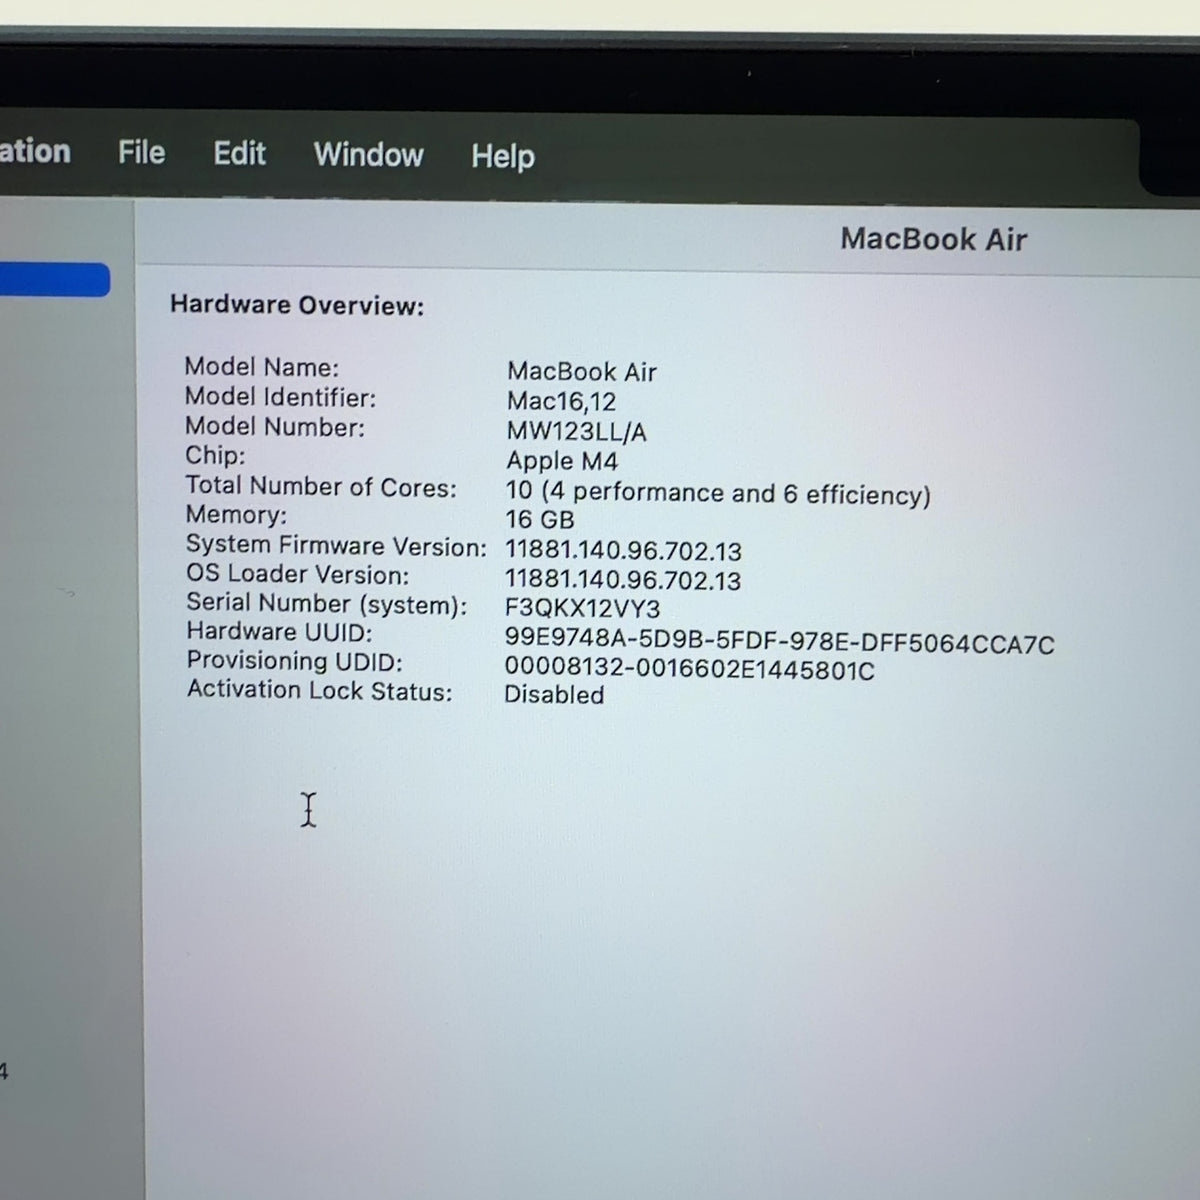Select the Hardware UUID value starting '99E9748A'
Viewport: 1200px width, 1200px height.
point(780,643)
